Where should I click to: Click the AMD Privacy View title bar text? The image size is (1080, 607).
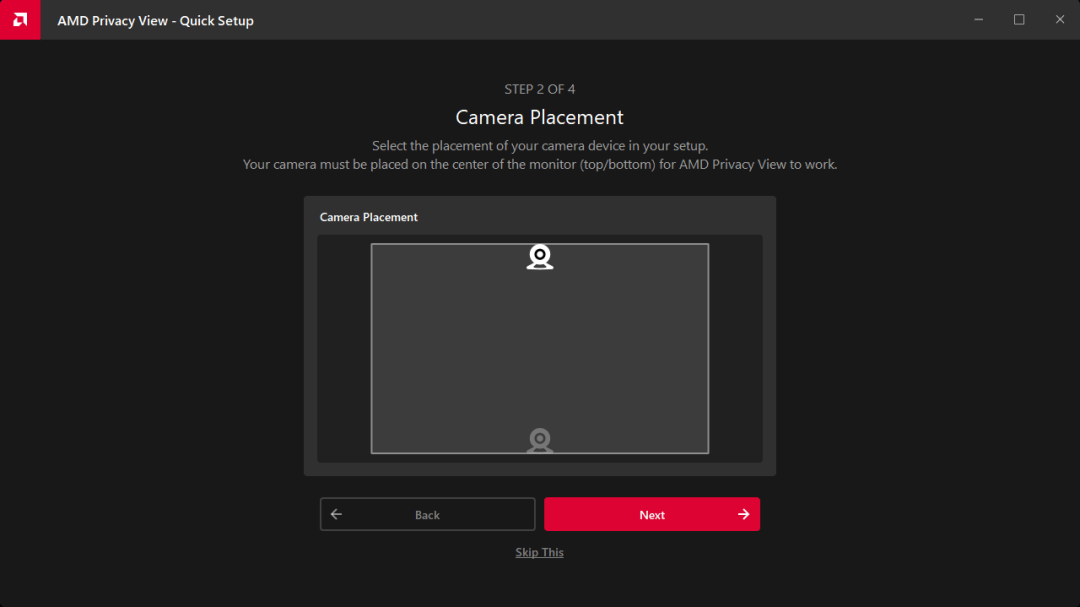(x=155, y=20)
